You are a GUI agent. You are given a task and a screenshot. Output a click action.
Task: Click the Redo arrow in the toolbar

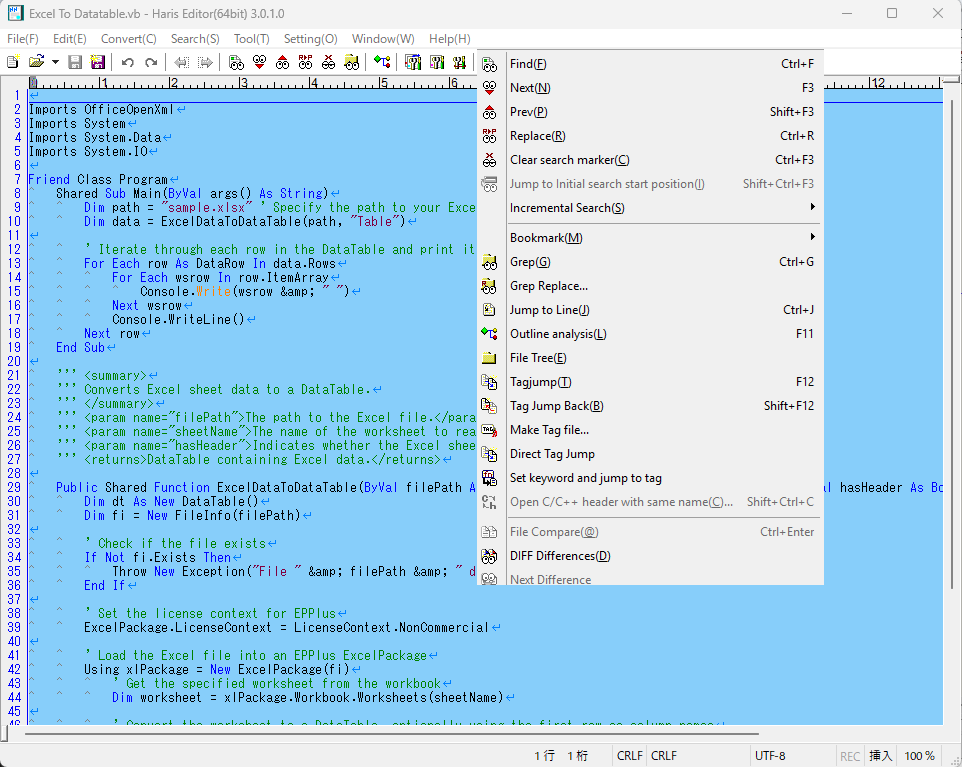click(x=151, y=62)
